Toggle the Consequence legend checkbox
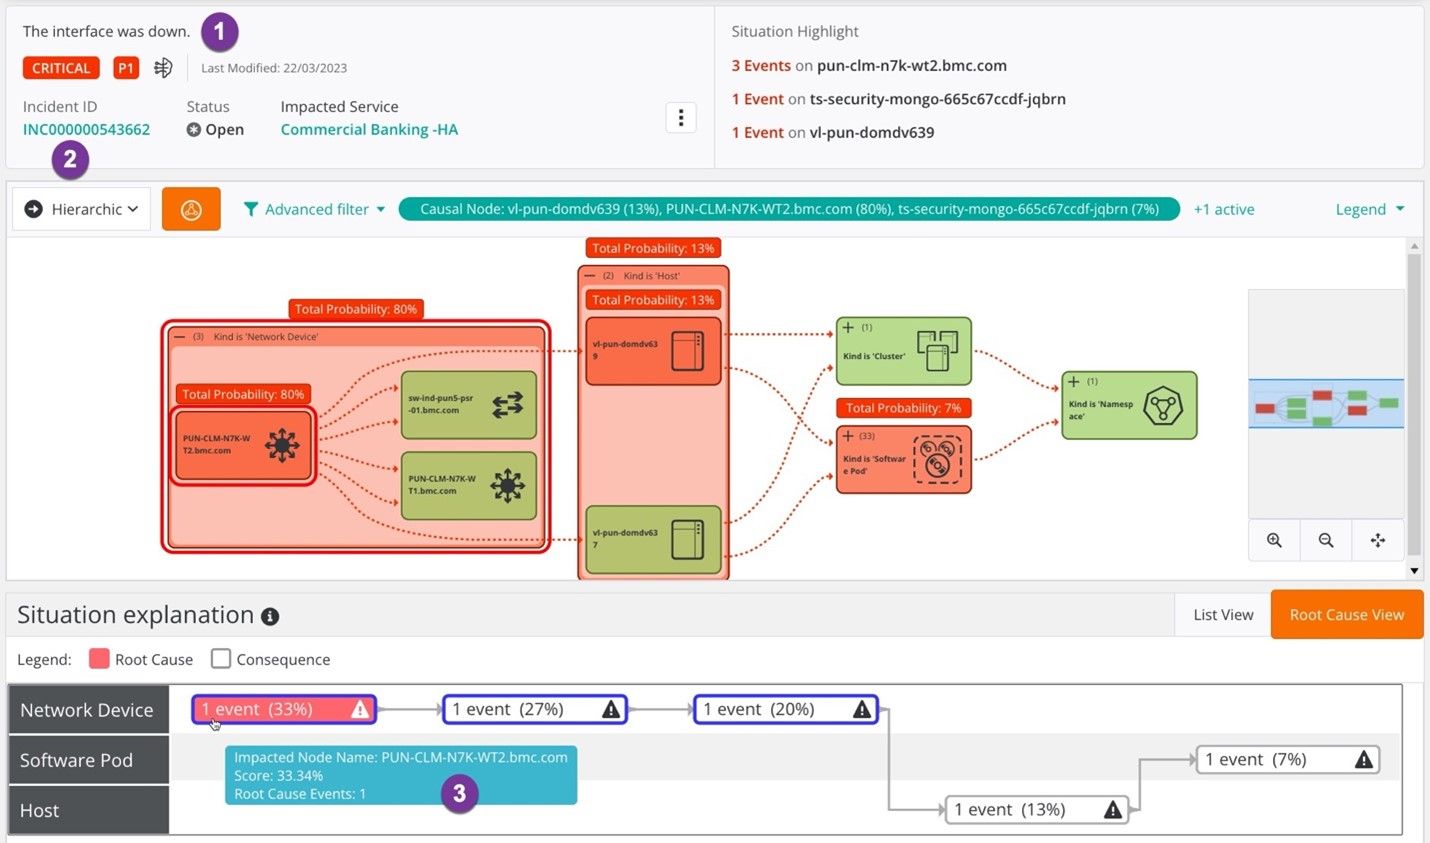This screenshot has width=1430, height=843. (x=221, y=658)
